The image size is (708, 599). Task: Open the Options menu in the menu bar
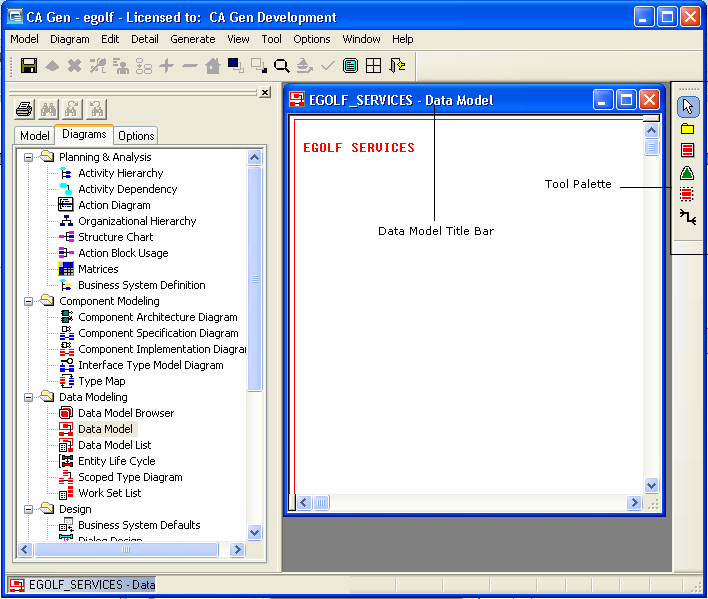pyautogui.click(x=312, y=39)
